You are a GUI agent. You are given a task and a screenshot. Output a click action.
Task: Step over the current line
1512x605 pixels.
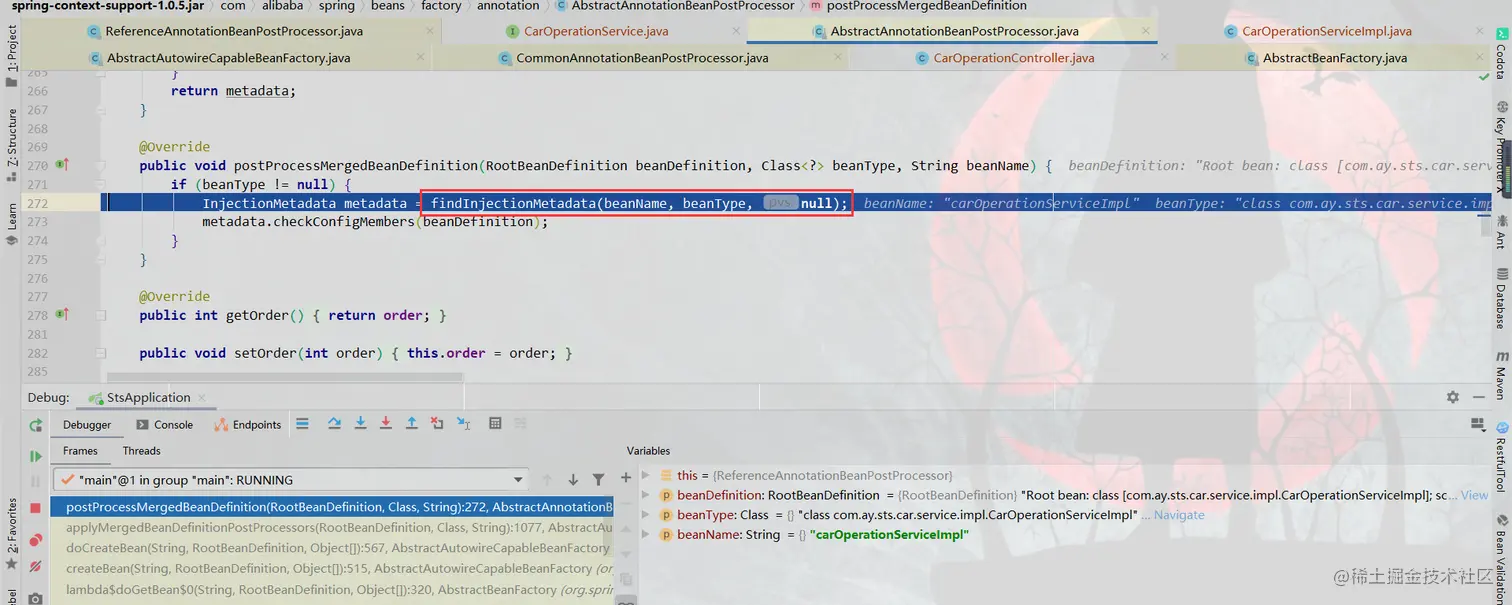(x=335, y=424)
